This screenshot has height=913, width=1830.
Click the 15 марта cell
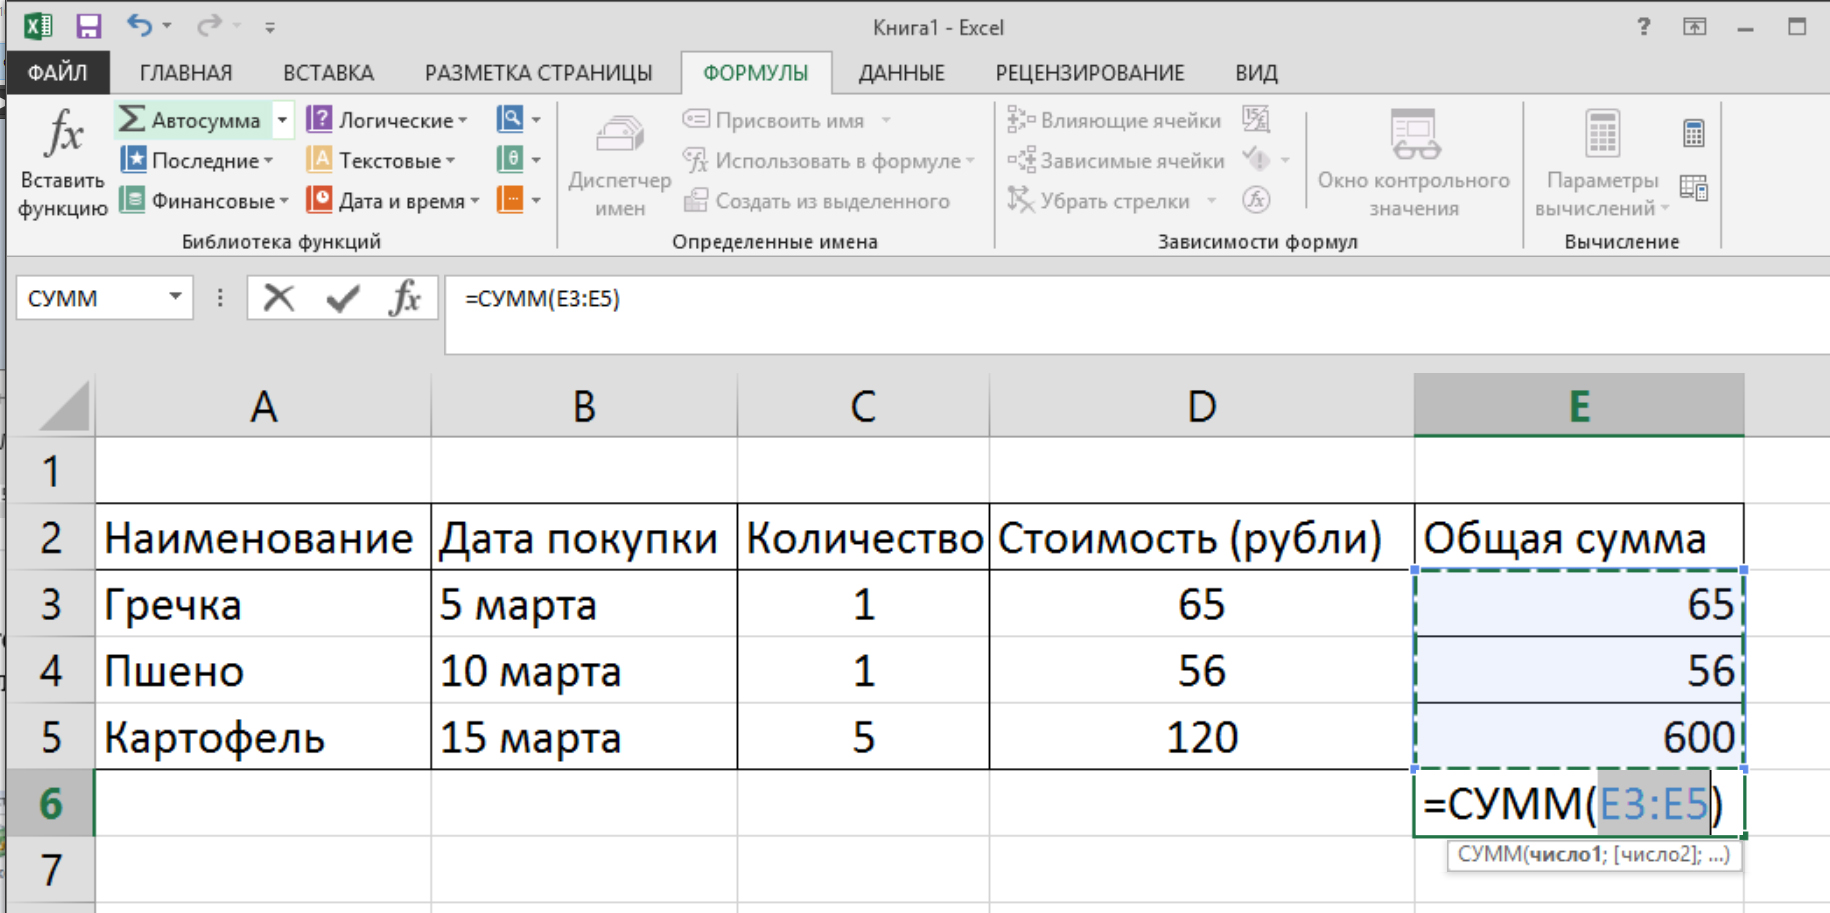point(584,737)
